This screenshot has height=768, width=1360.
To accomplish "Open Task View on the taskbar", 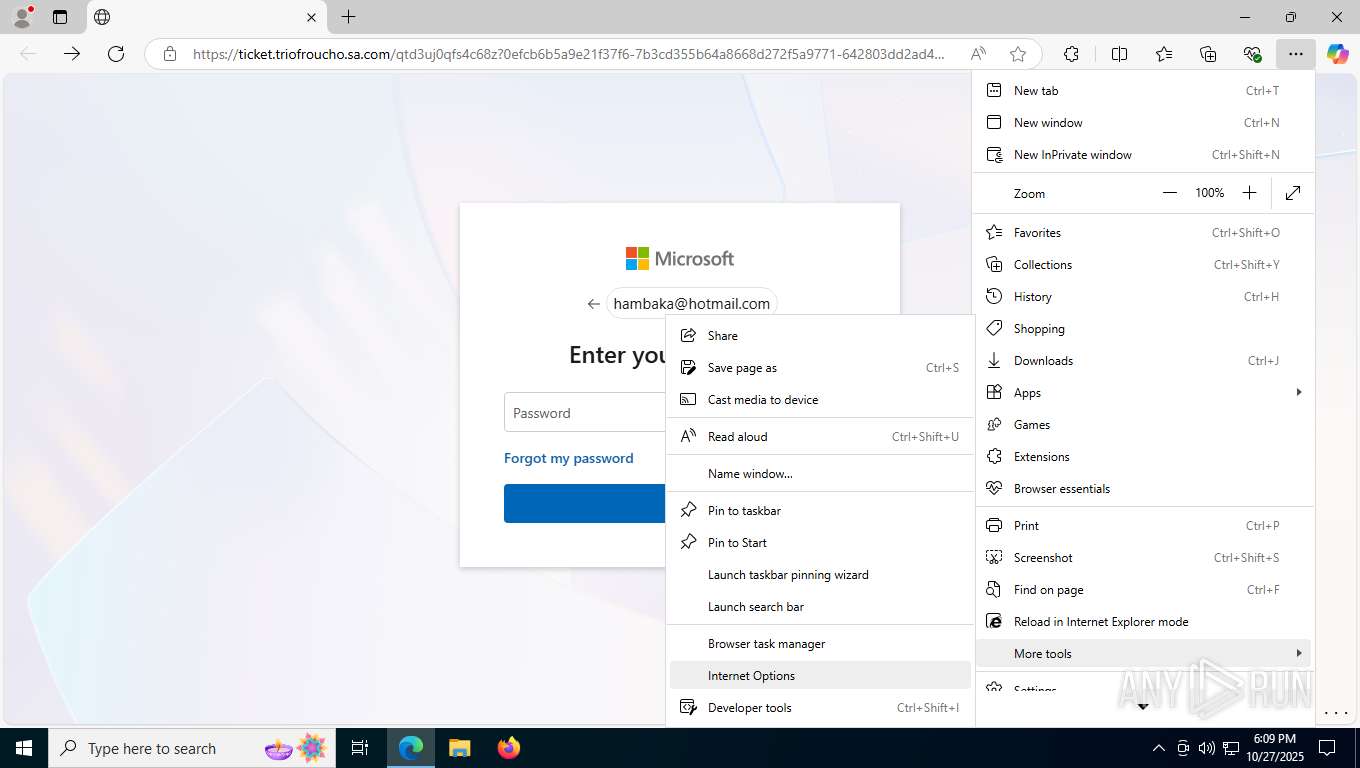I will 360,748.
